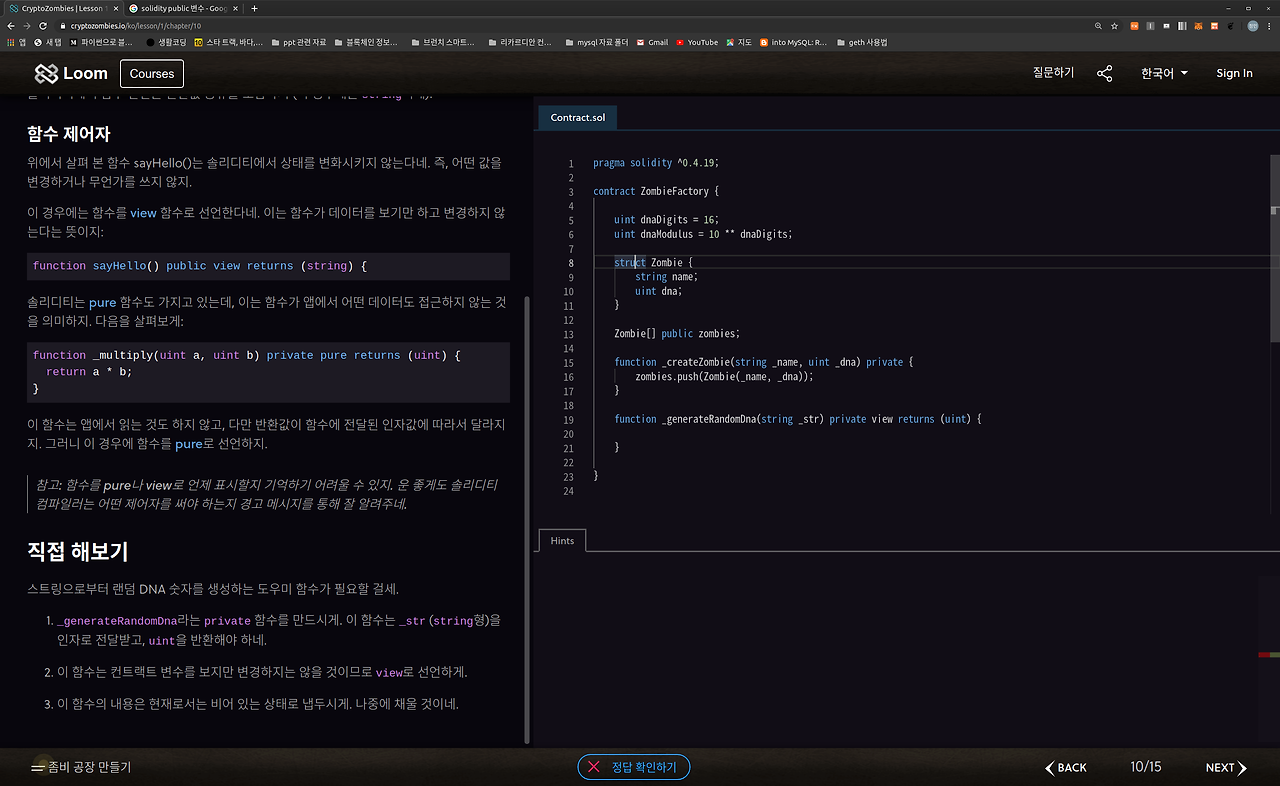This screenshot has height=786, width=1280.
Task: Switch to the Hints tab
Action: tap(562, 541)
